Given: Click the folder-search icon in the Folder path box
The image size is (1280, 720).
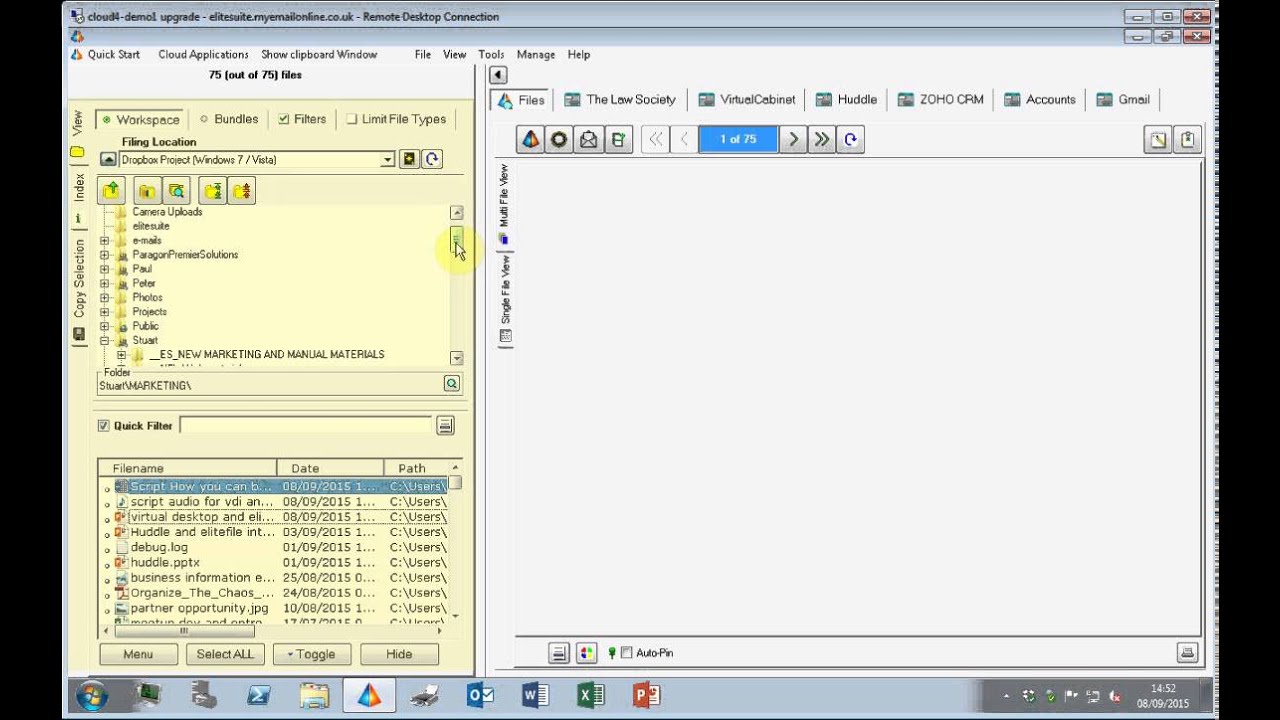Looking at the screenshot, I should click(452, 383).
